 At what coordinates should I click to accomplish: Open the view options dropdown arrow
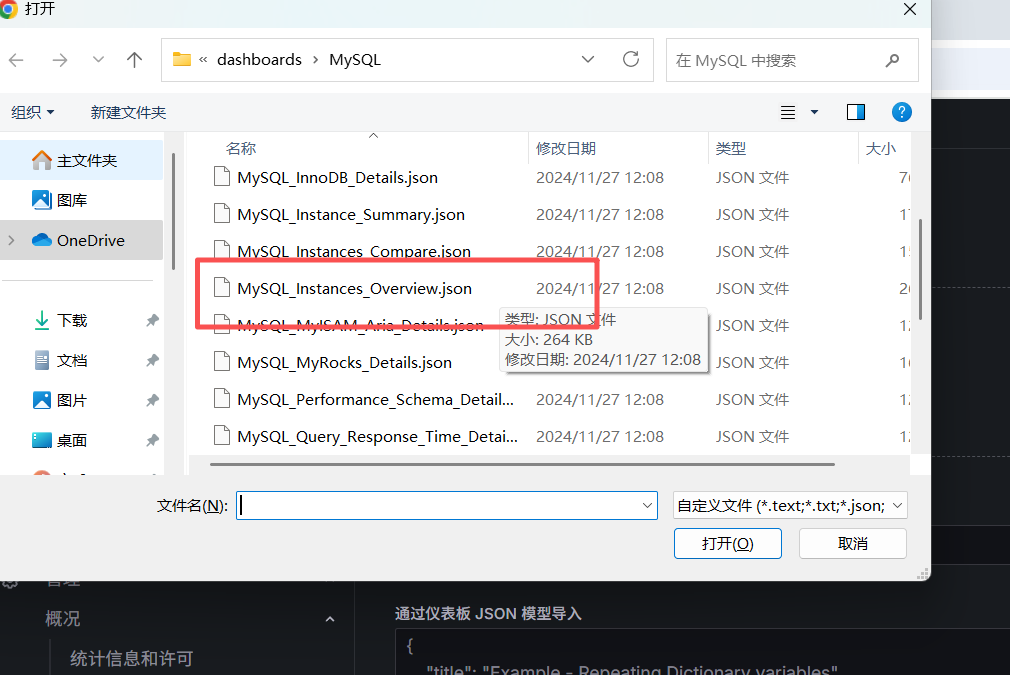click(x=814, y=112)
